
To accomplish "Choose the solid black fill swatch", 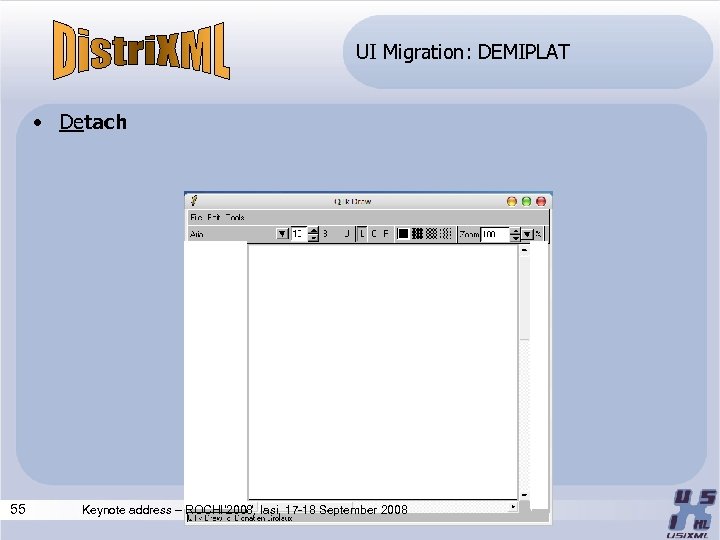I will [x=403, y=234].
